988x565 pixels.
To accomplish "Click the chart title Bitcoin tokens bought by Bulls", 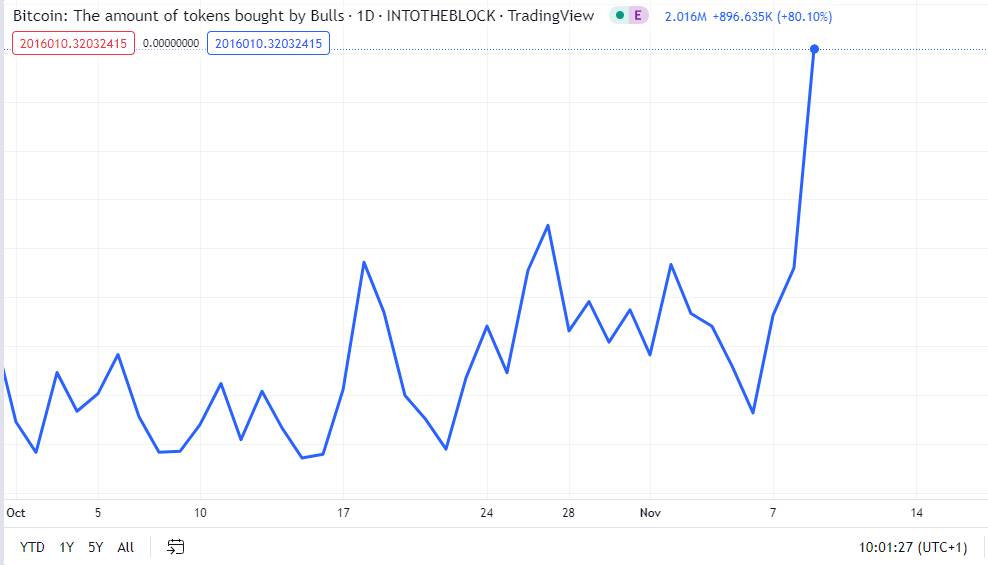I will (304, 16).
